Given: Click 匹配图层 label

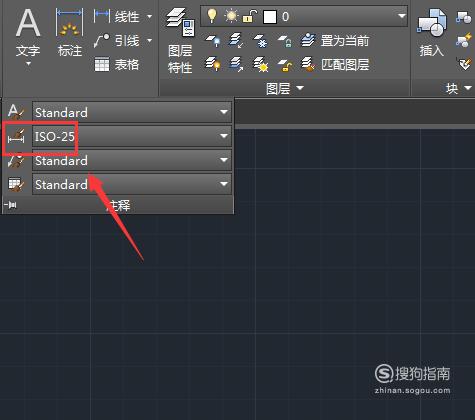Looking at the screenshot, I should click(345, 65).
